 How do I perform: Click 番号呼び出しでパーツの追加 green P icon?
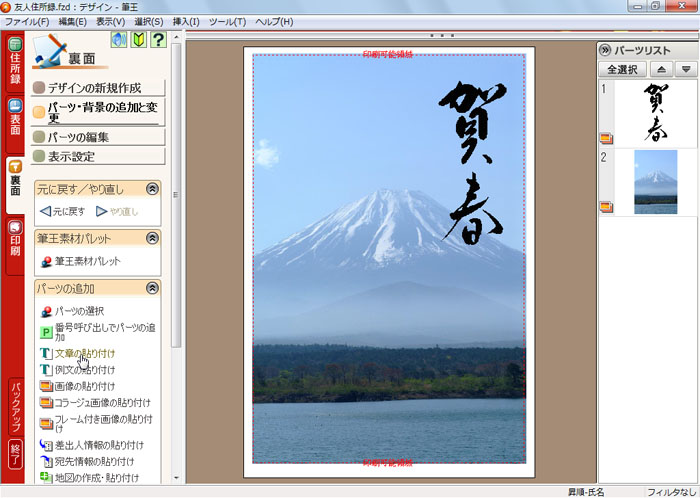(46, 331)
